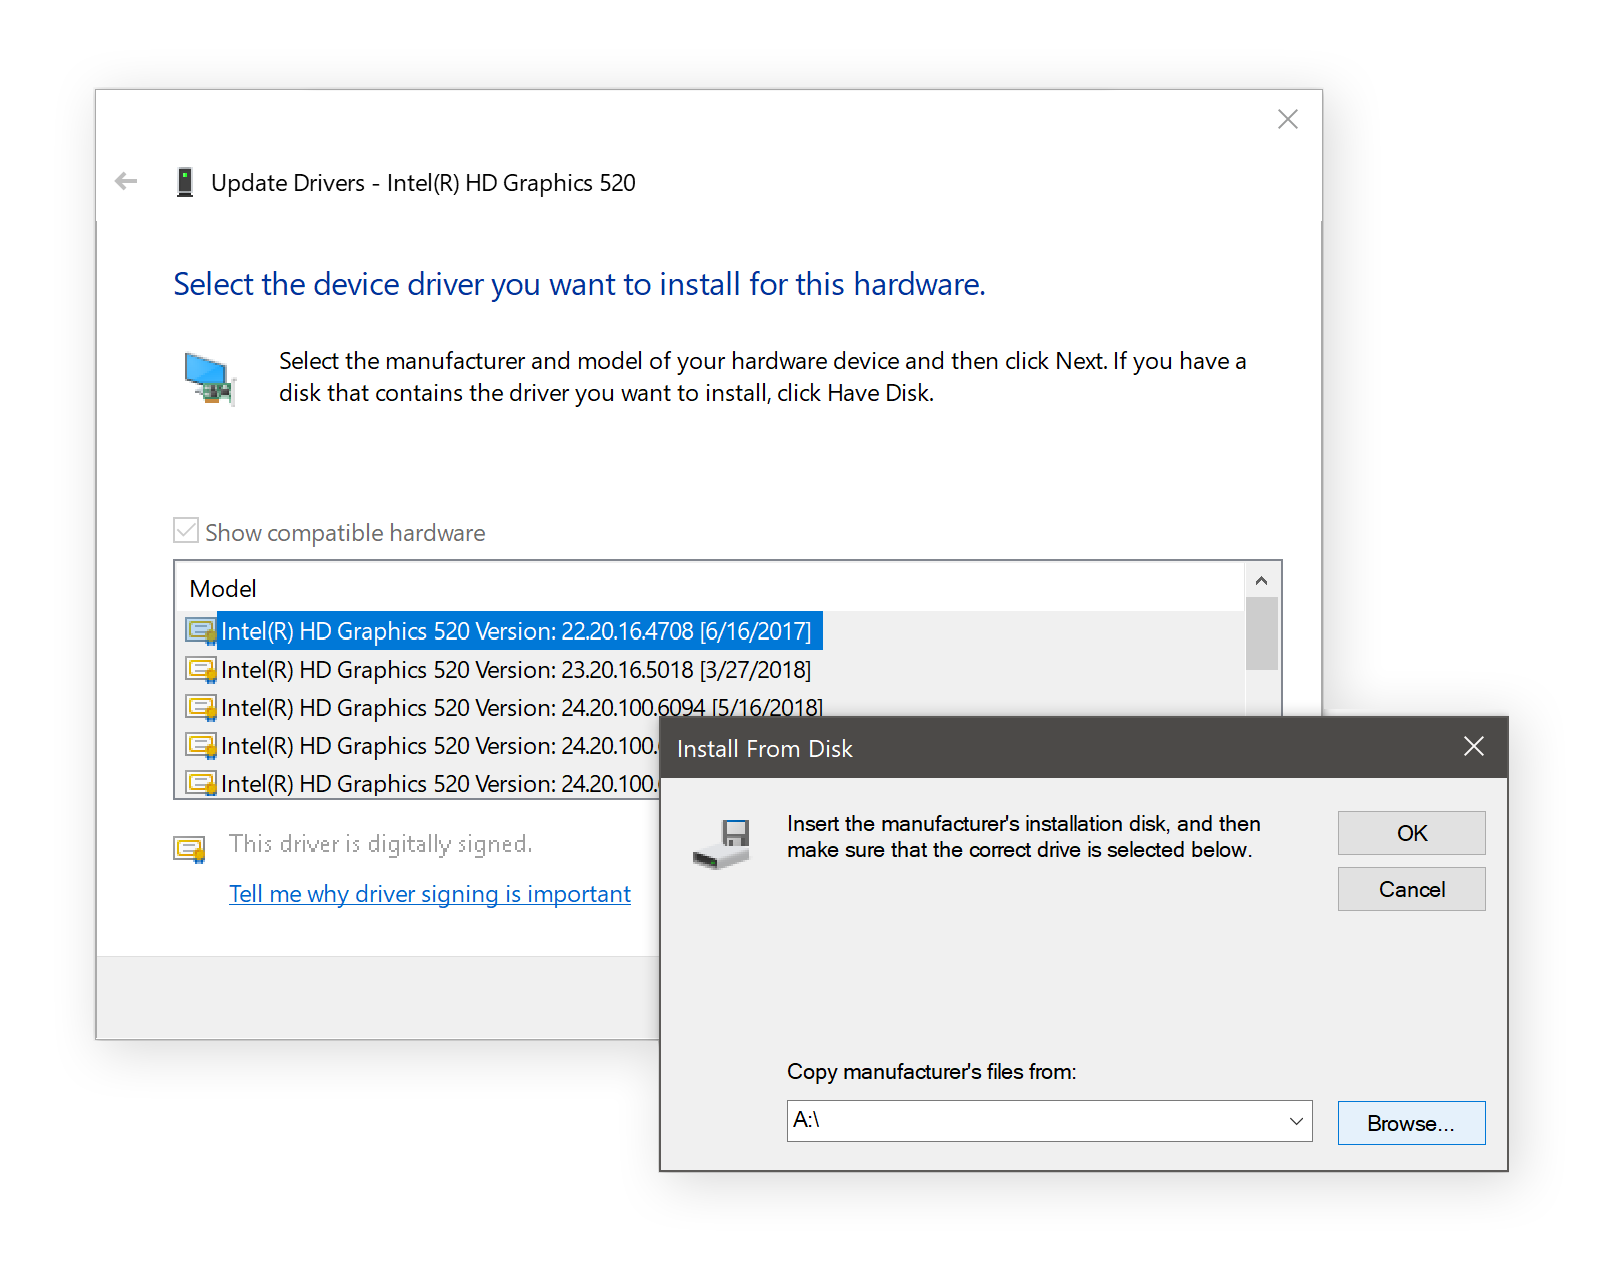The width and height of the screenshot is (1600, 1273).
Task: Click inside the Copy manufacturer's files from field
Action: pos(1000,1121)
